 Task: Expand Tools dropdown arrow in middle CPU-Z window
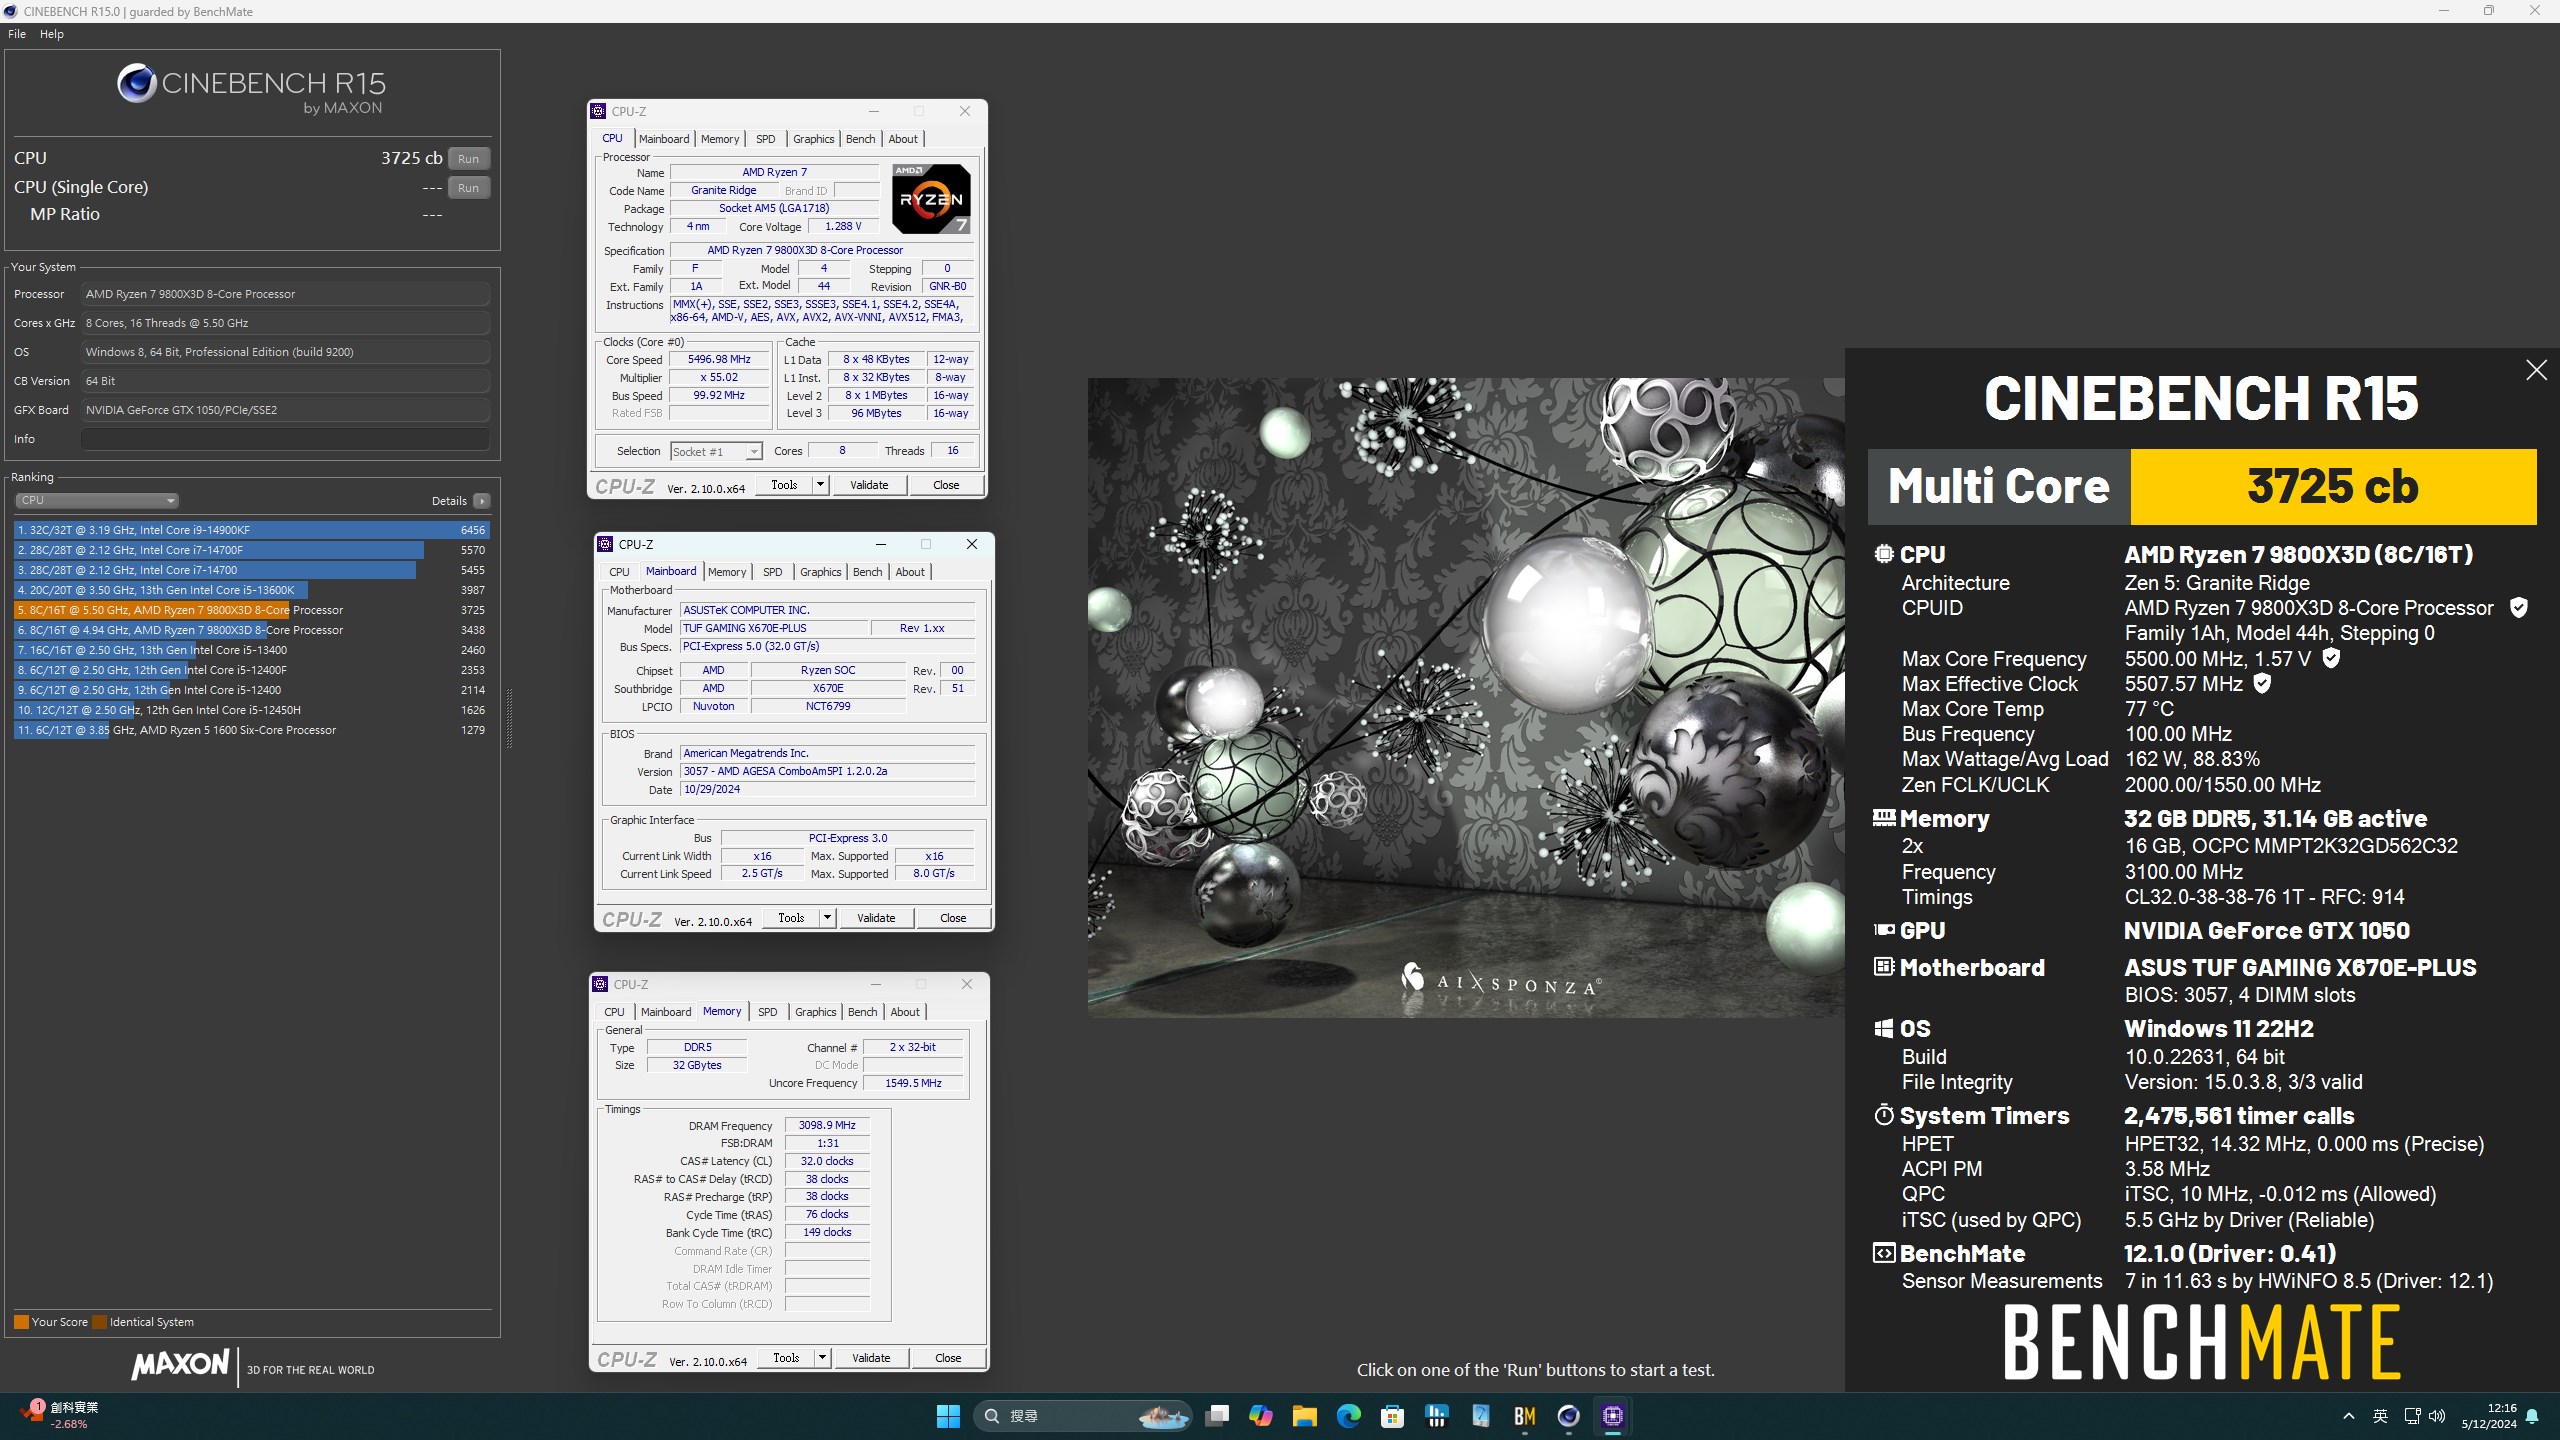click(x=827, y=918)
